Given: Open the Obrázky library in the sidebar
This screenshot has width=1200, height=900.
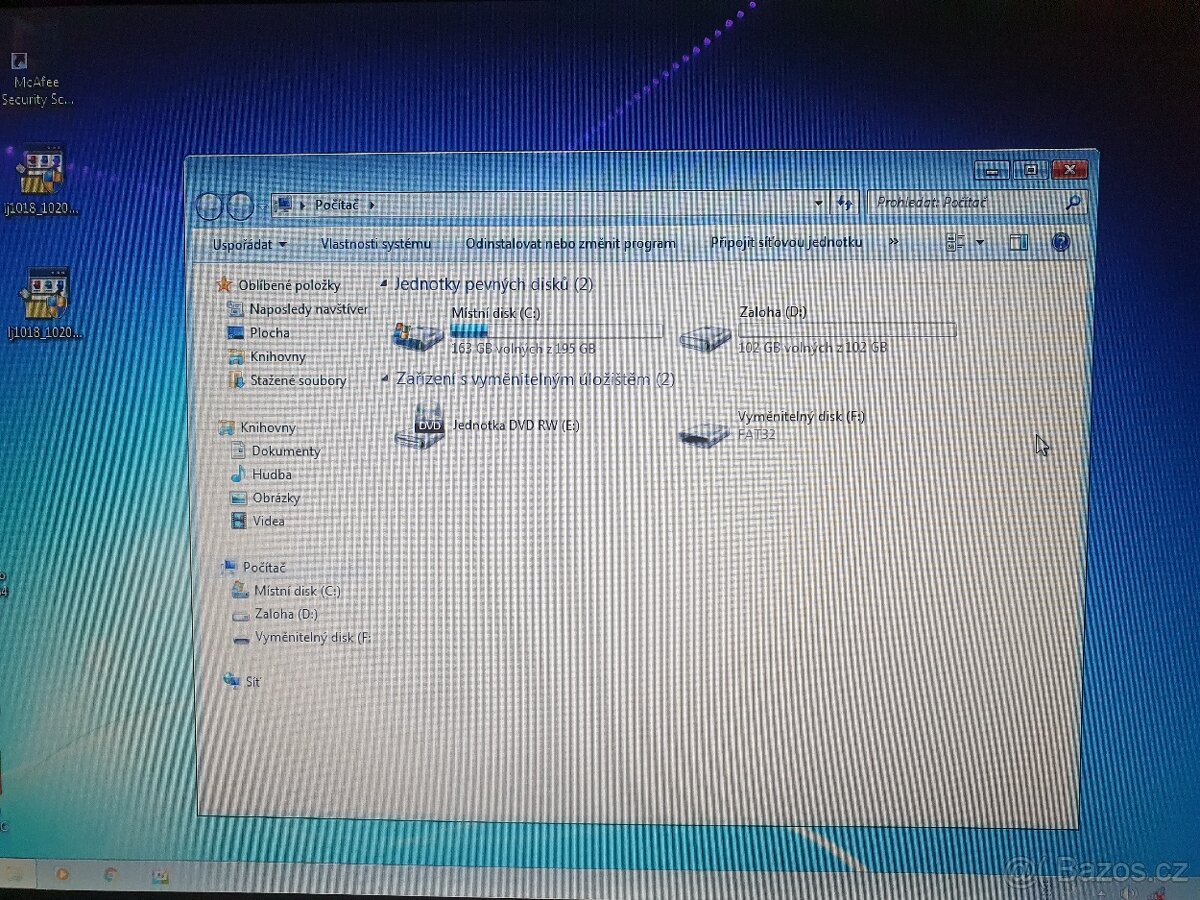Looking at the screenshot, I should (x=278, y=497).
